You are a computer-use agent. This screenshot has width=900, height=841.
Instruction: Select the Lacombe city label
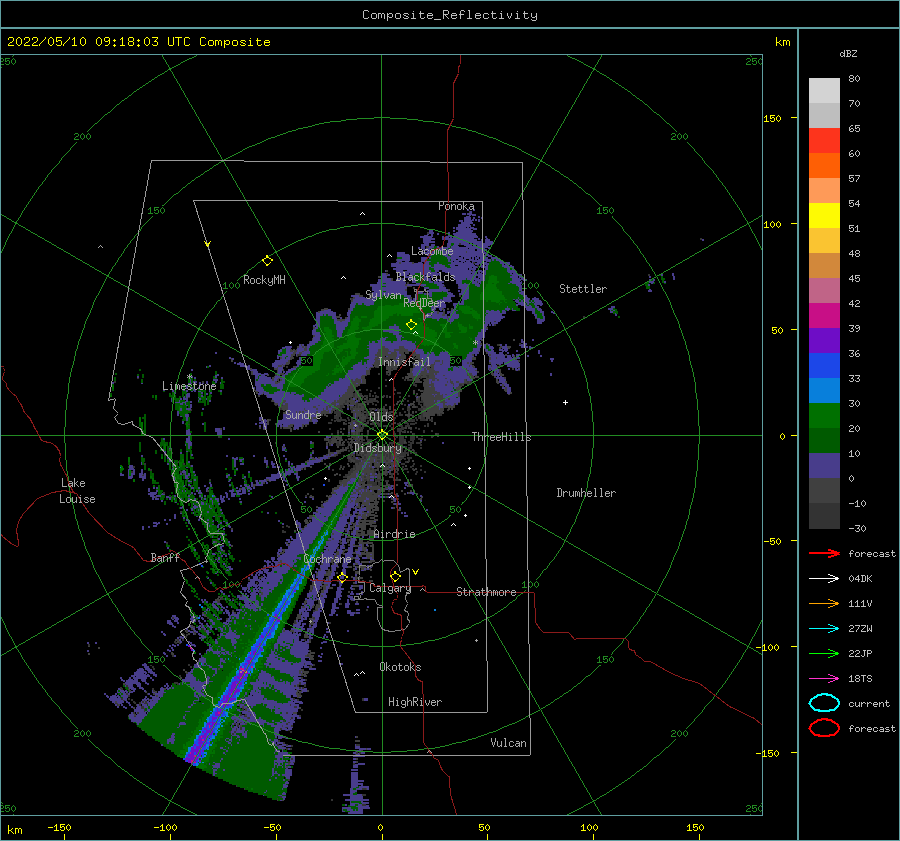(x=432, y=251)
